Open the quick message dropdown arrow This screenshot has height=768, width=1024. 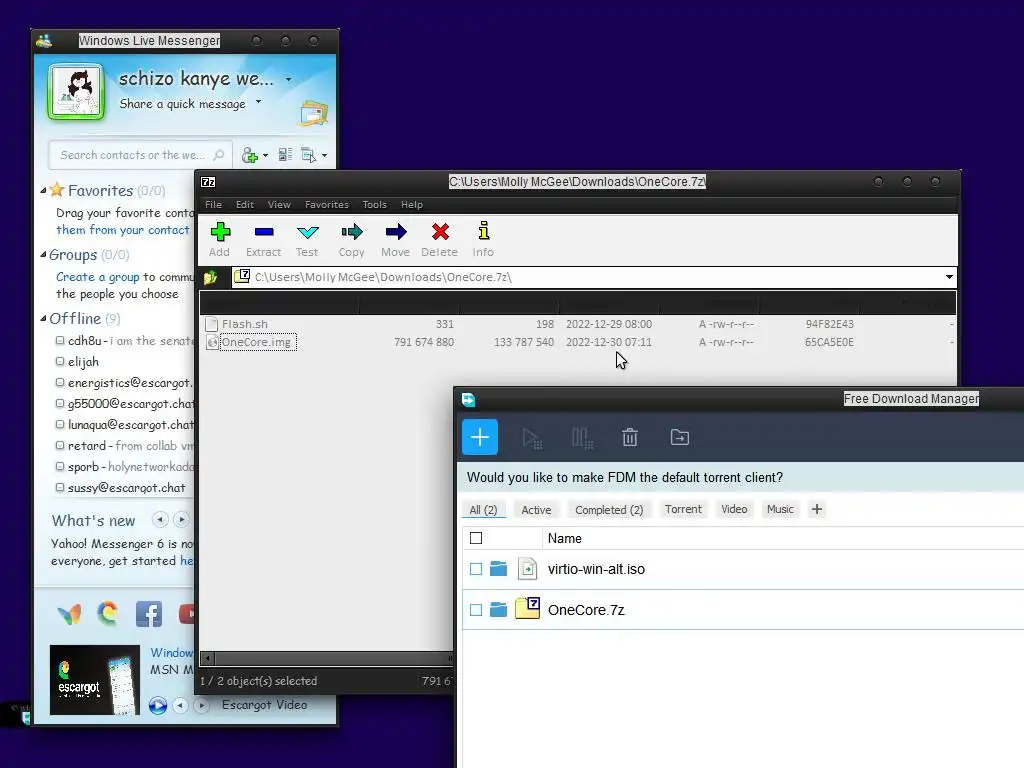coord(259,102)
